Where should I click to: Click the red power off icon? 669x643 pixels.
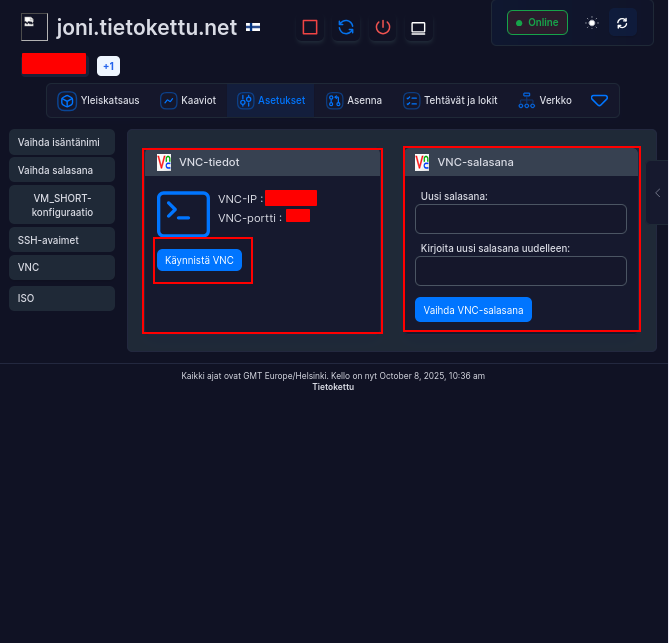coord(382,27)
